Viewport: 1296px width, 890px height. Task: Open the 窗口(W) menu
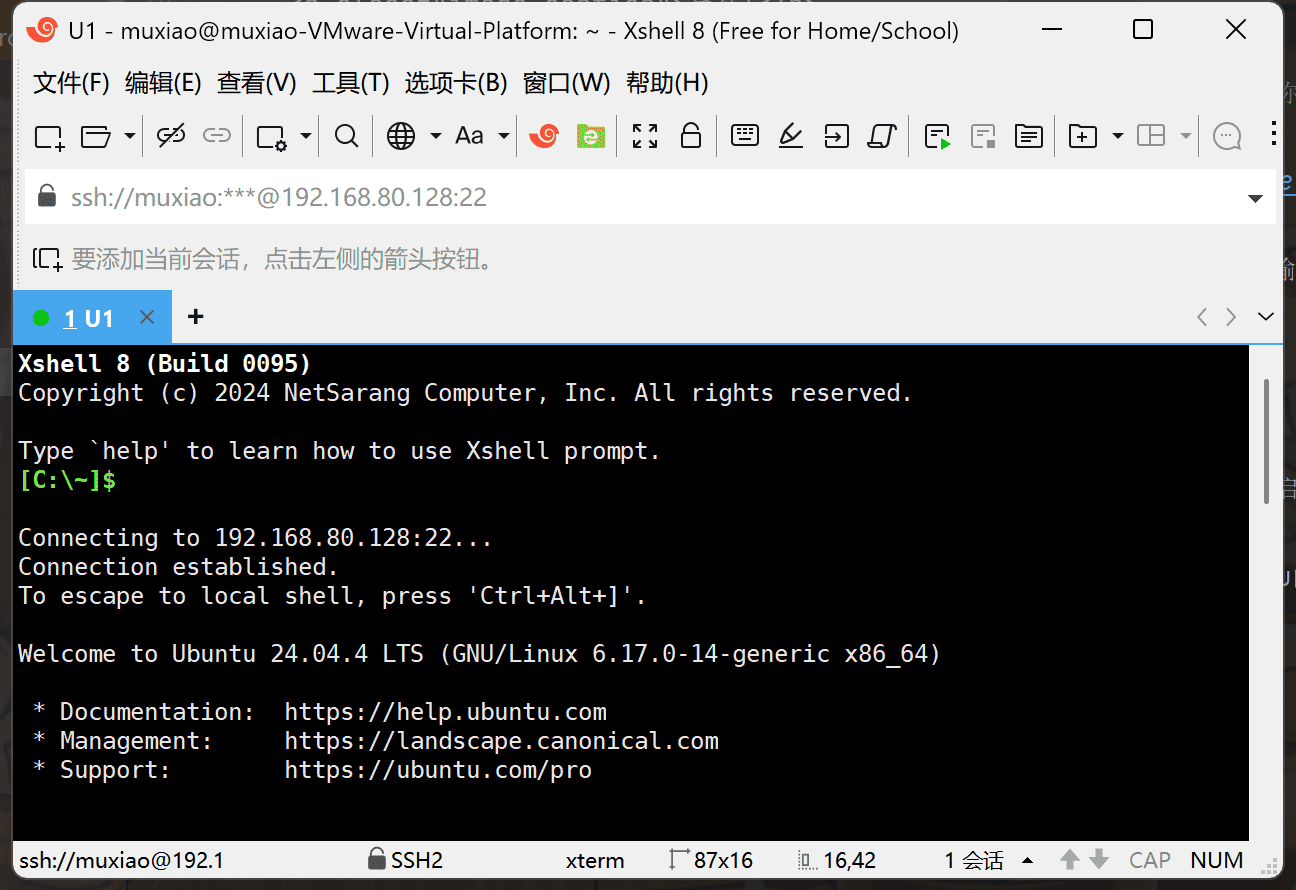[x=566, y=83]
